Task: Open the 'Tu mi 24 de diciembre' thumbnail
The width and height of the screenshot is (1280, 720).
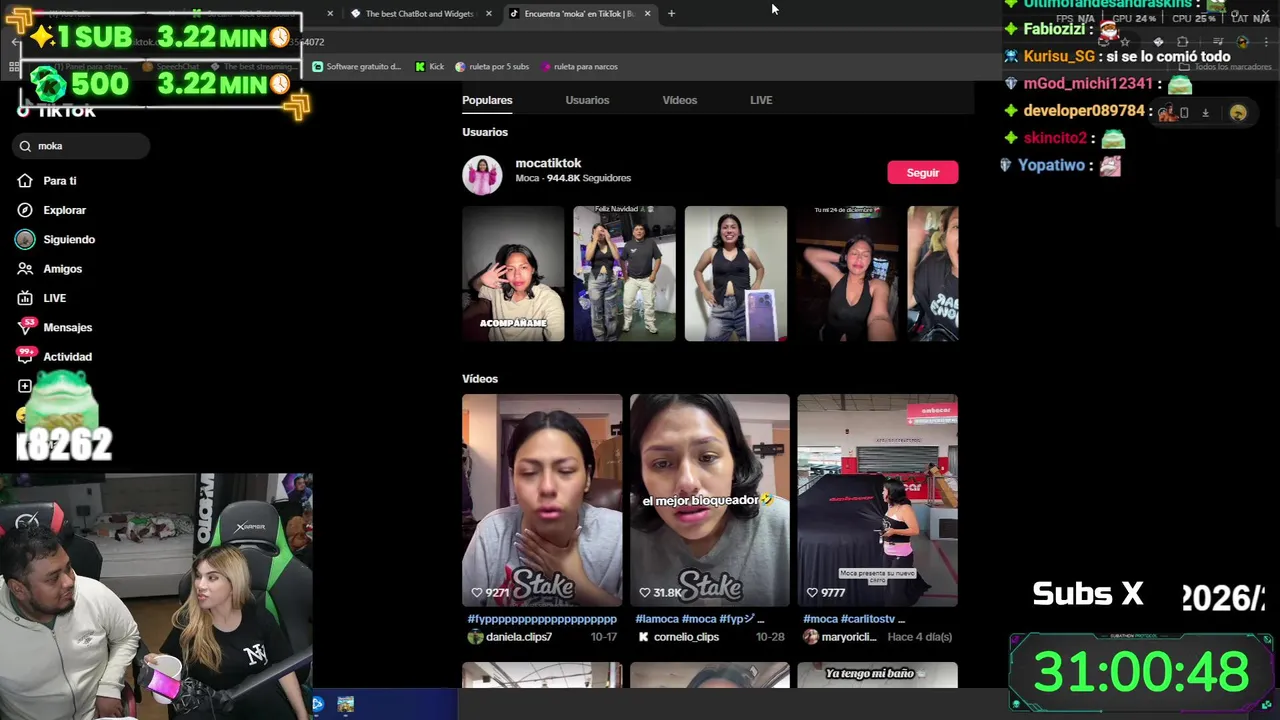Action: 847,274
